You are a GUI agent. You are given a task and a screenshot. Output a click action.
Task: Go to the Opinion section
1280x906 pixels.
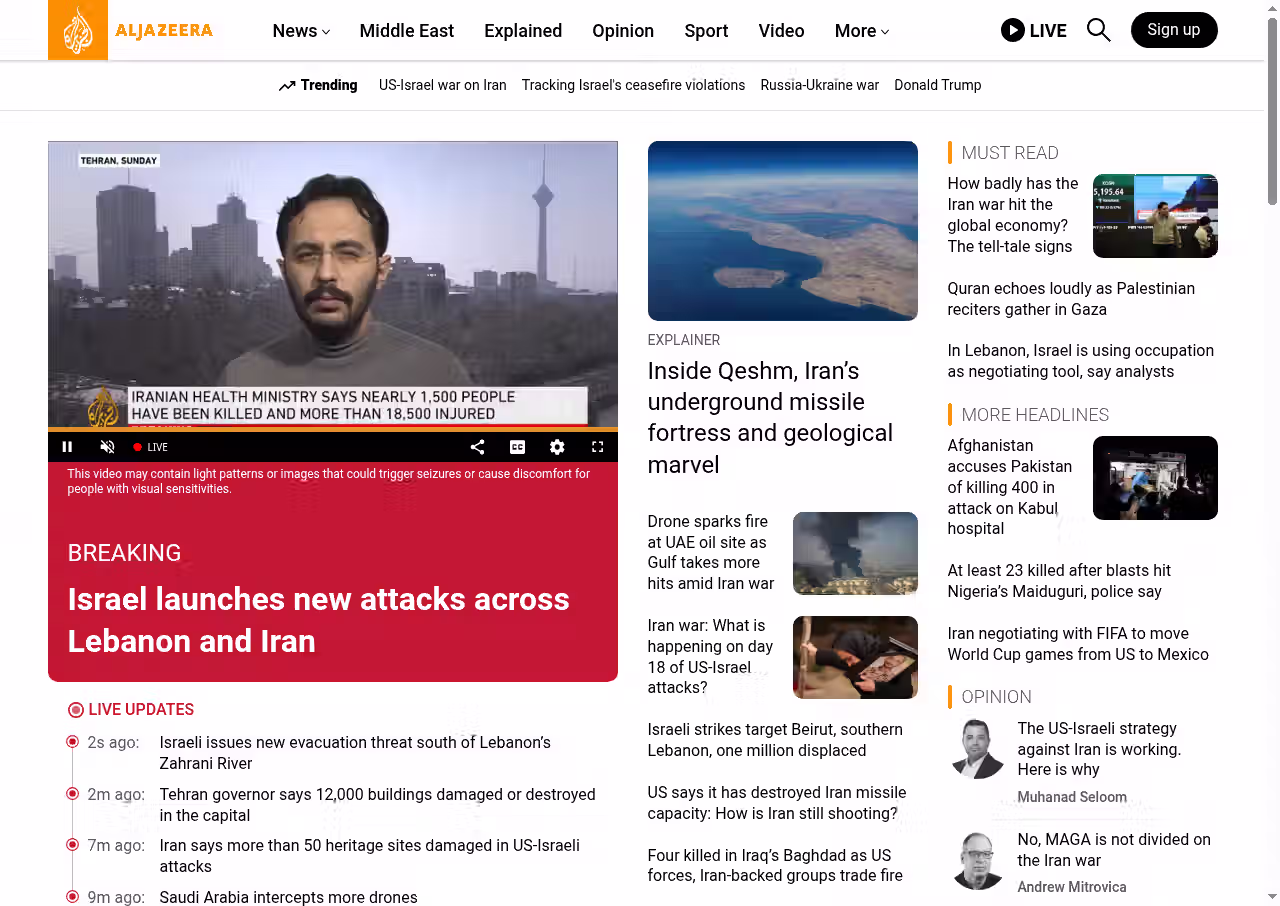point(623,31)
